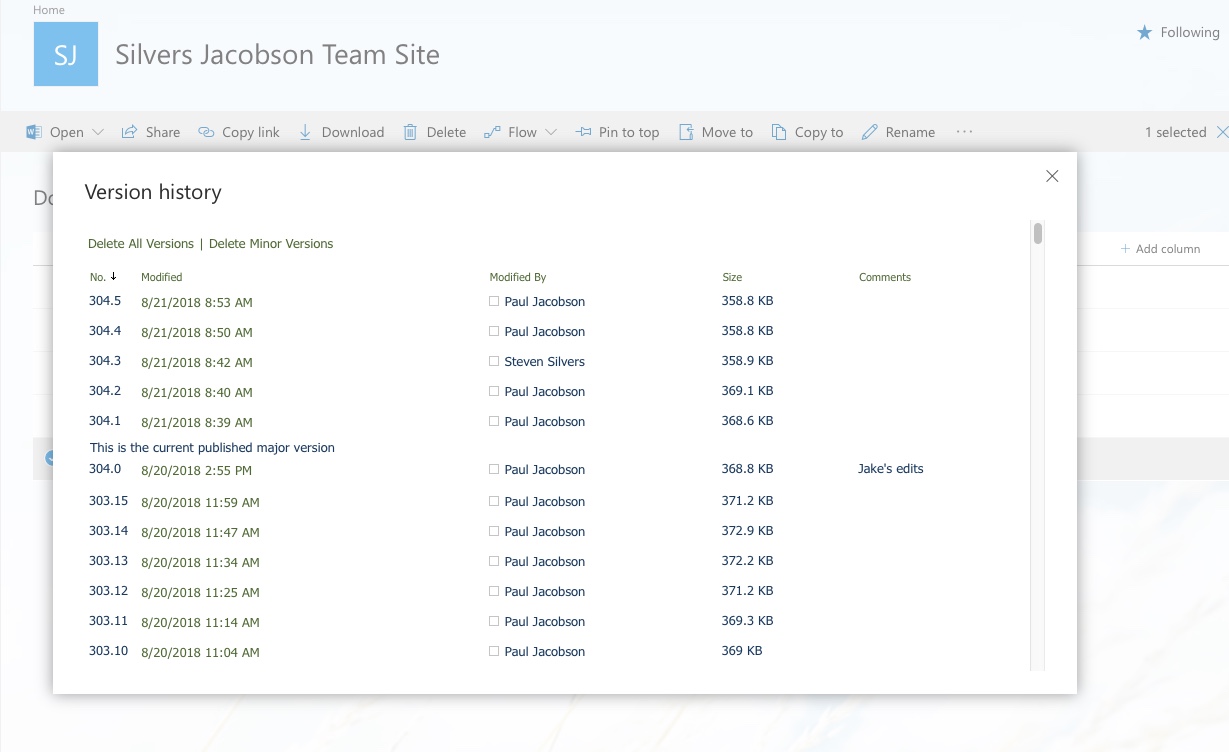This screenshot has width=1229, height=752.
Task: Click the plus icon for Add column
Action: click(1125, 249)
